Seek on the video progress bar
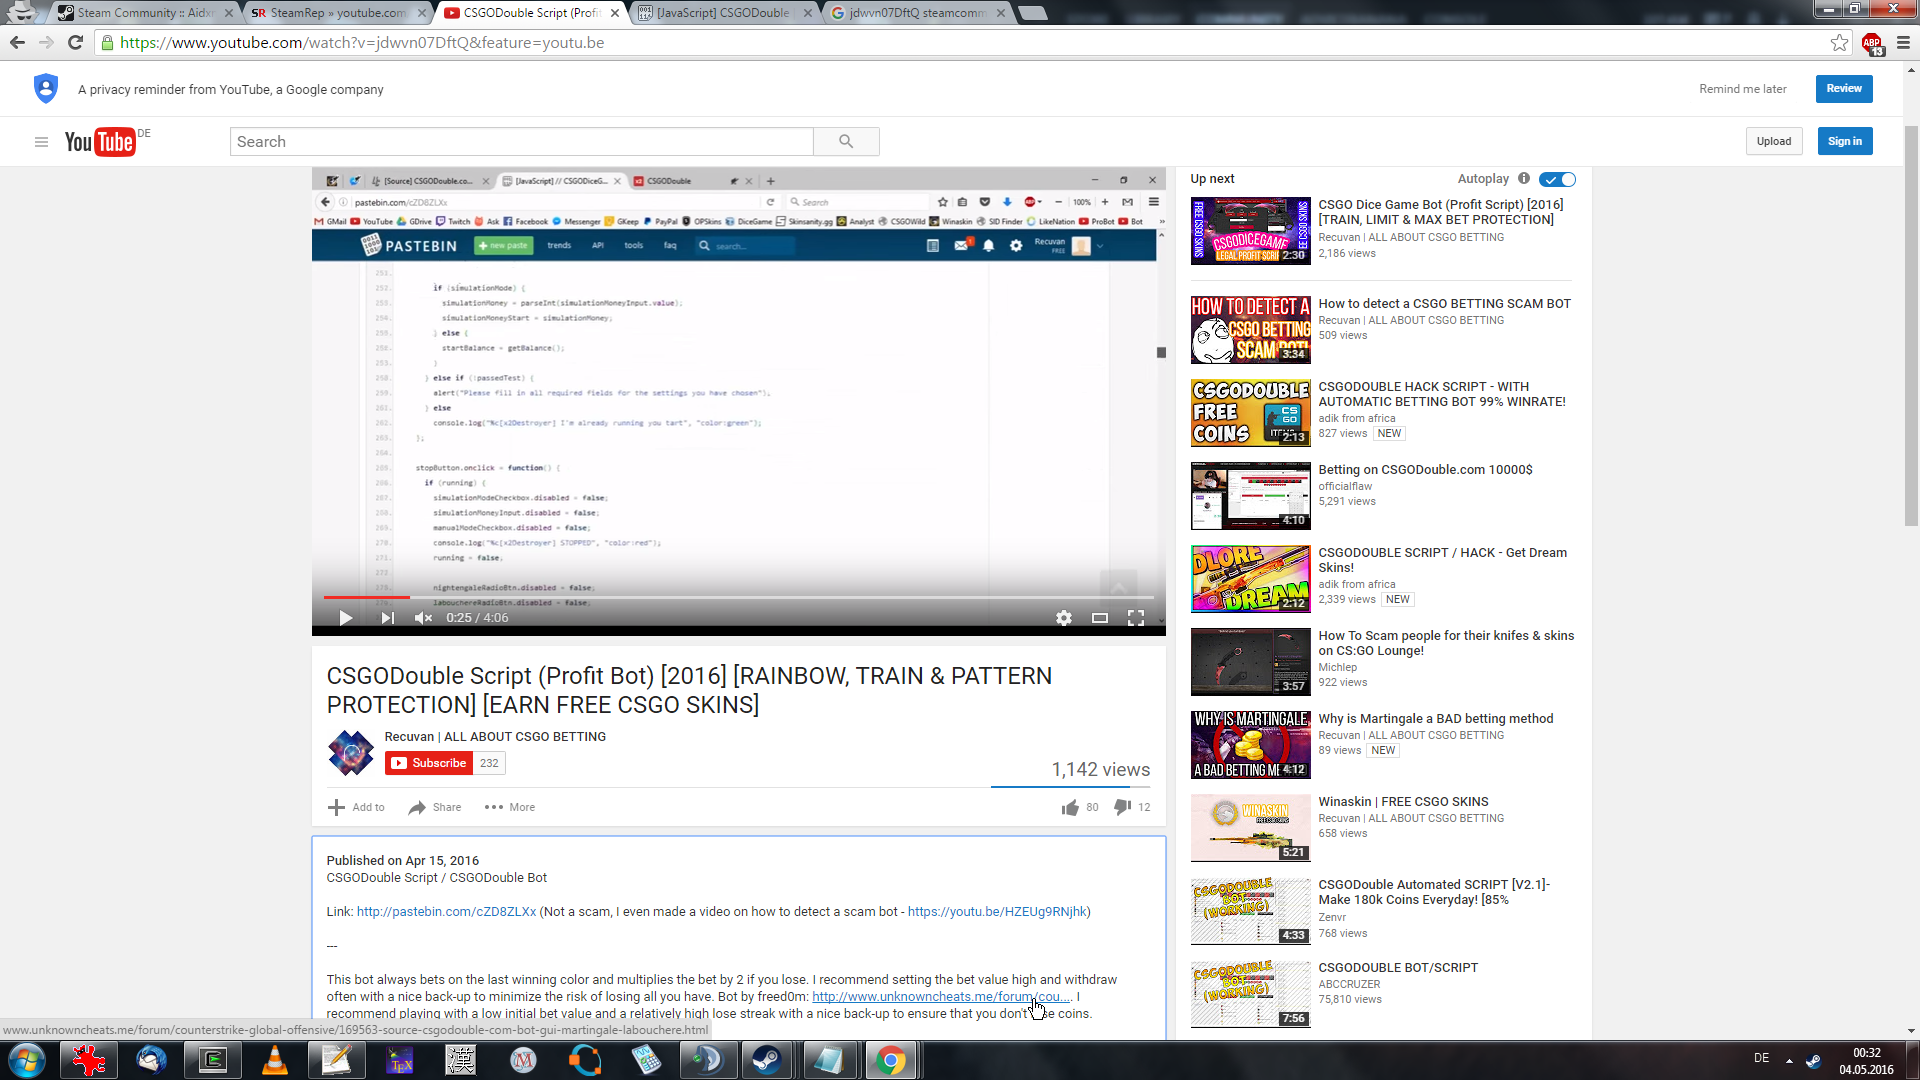The height and width of the screenshot is (1080, 1920). (738, 597)
